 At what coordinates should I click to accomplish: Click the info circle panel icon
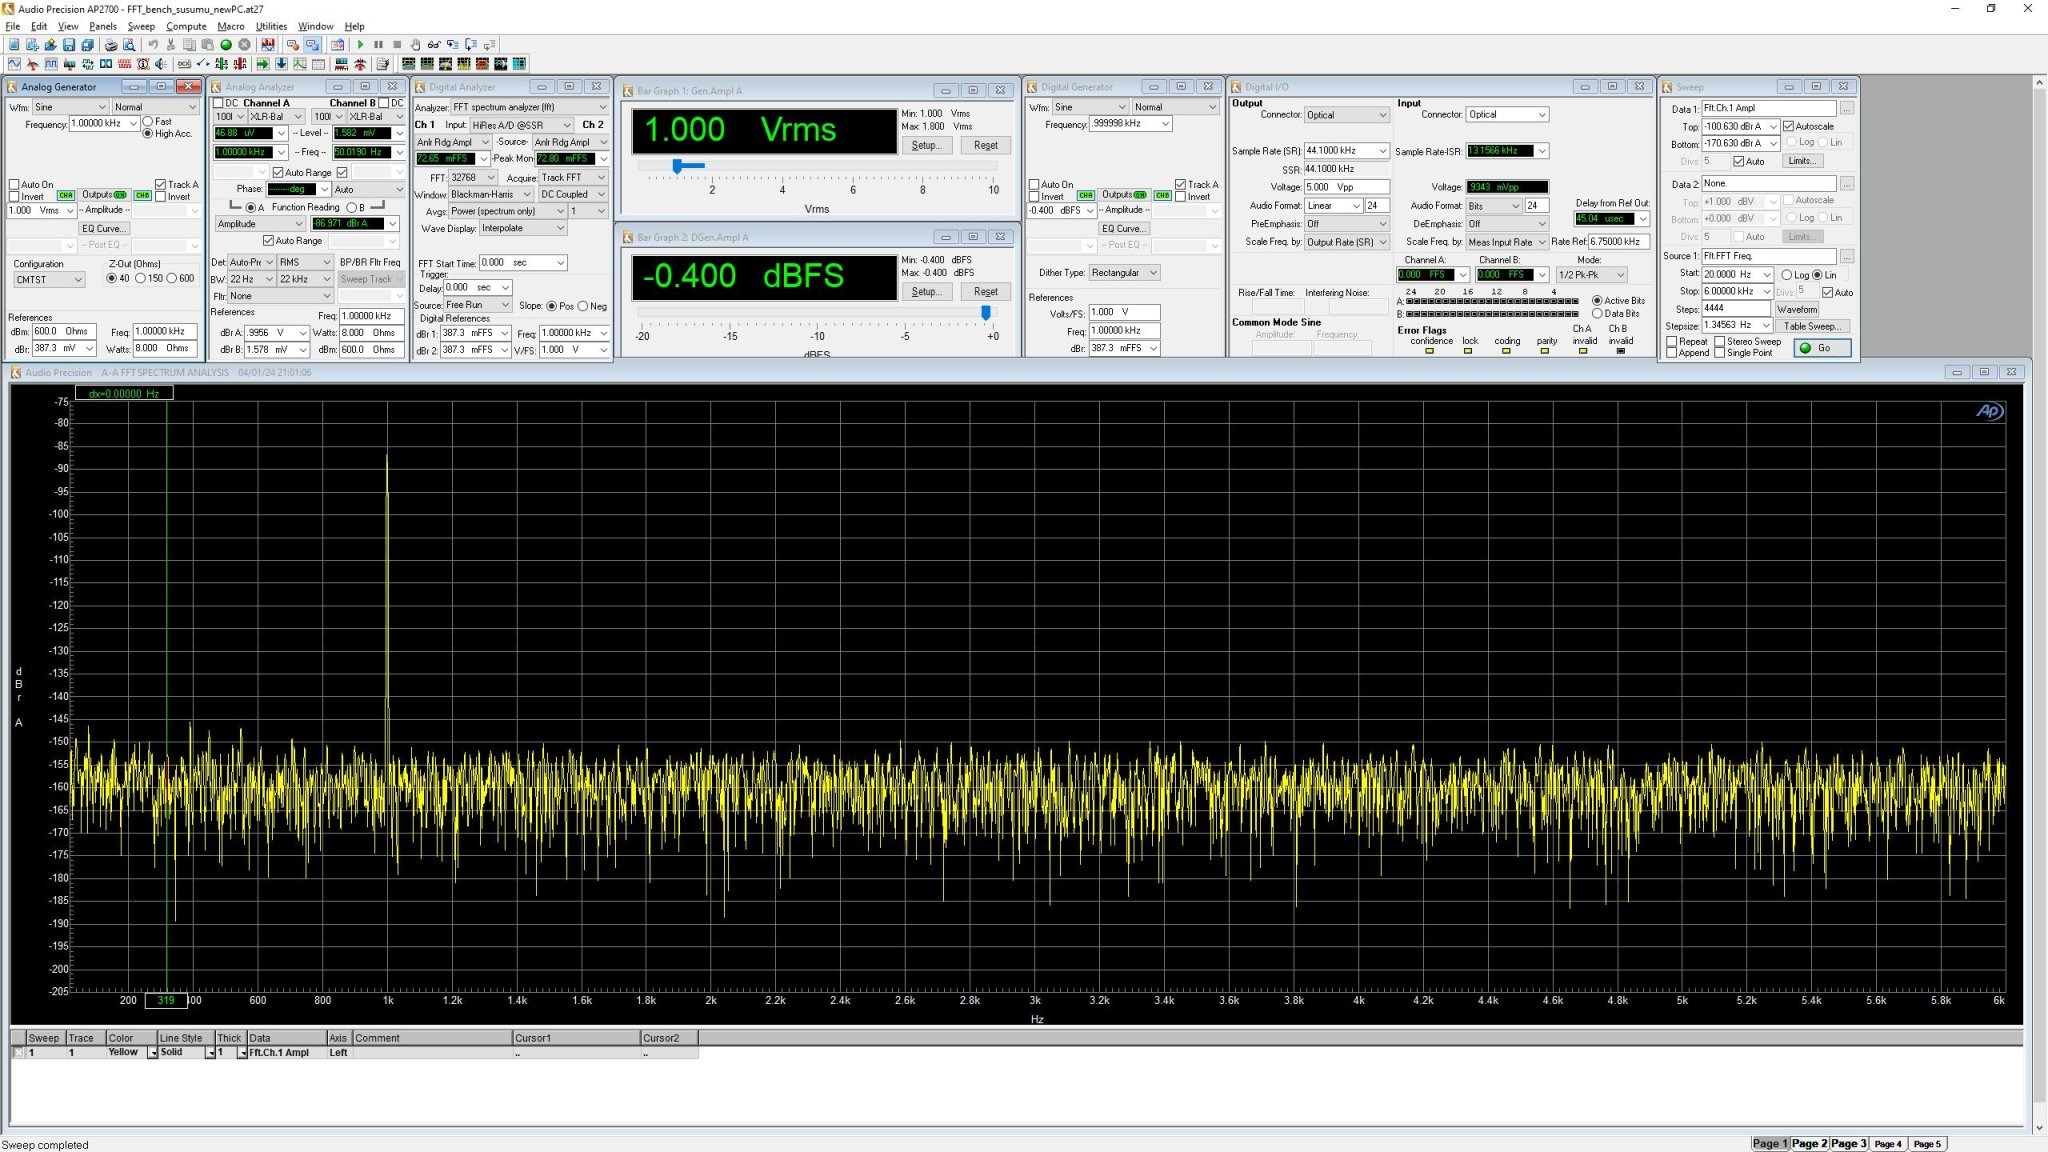pyautogui.click(x=143, y=64)
